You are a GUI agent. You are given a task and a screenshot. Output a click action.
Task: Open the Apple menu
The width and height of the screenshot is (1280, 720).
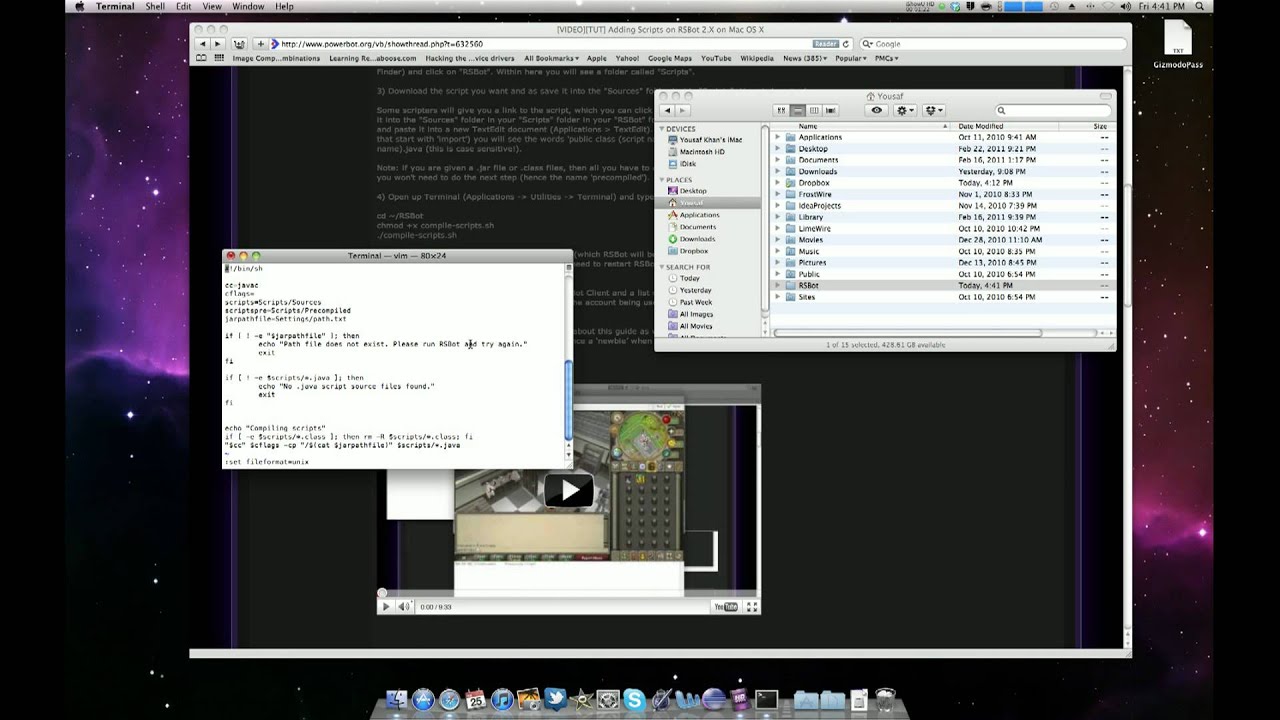pos(79,6)
